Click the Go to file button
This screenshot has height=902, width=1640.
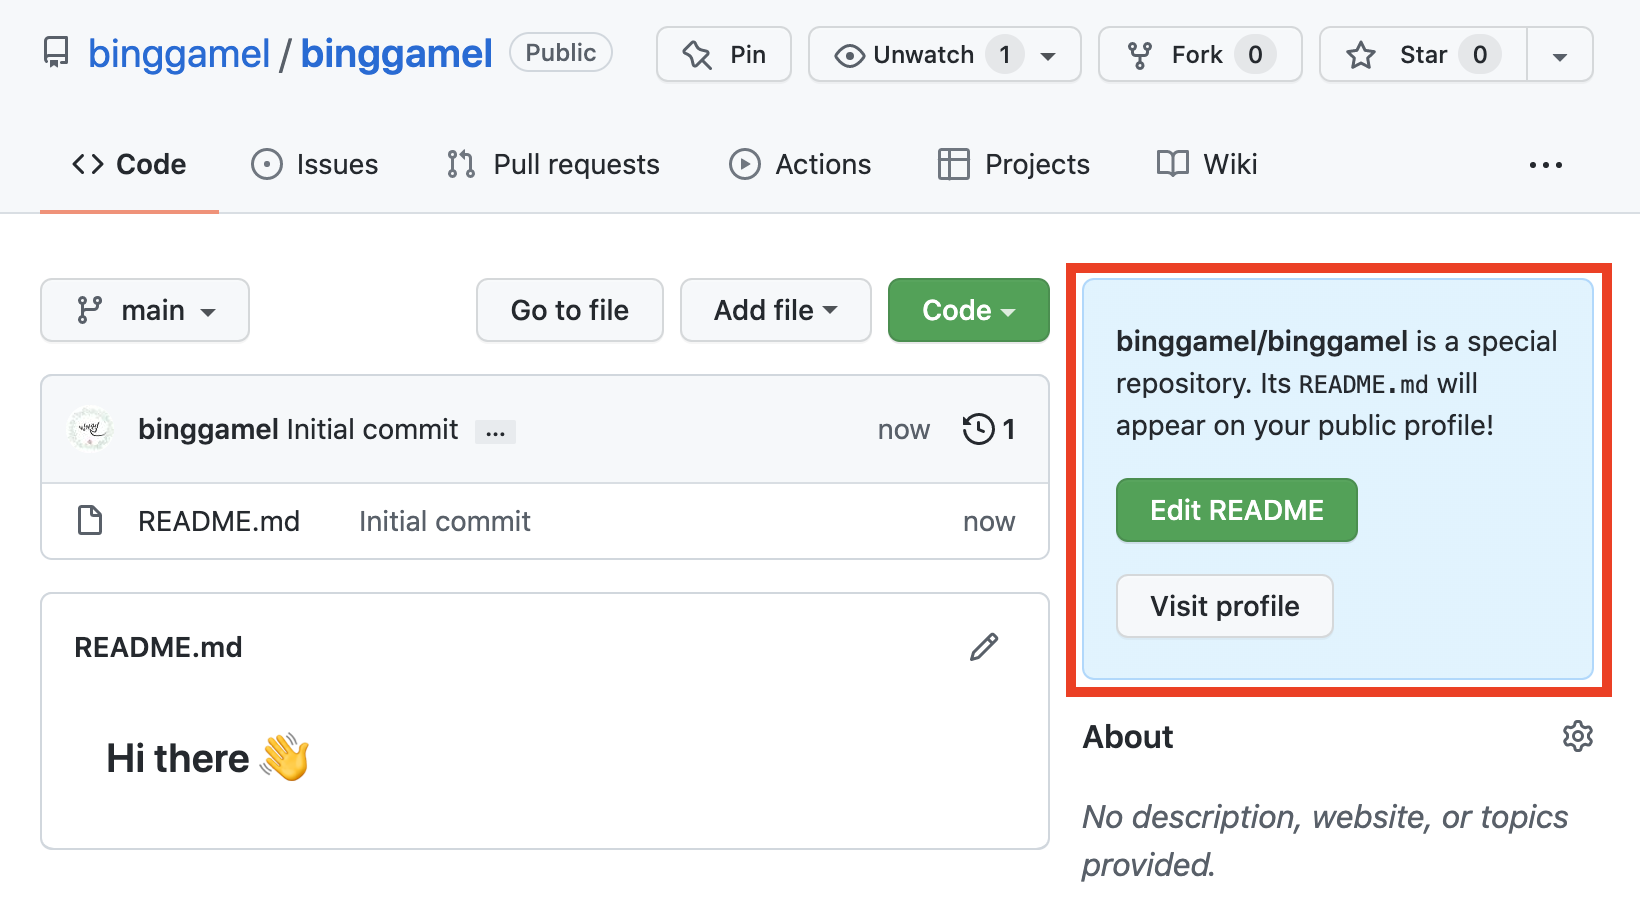[x=570, y=310]
